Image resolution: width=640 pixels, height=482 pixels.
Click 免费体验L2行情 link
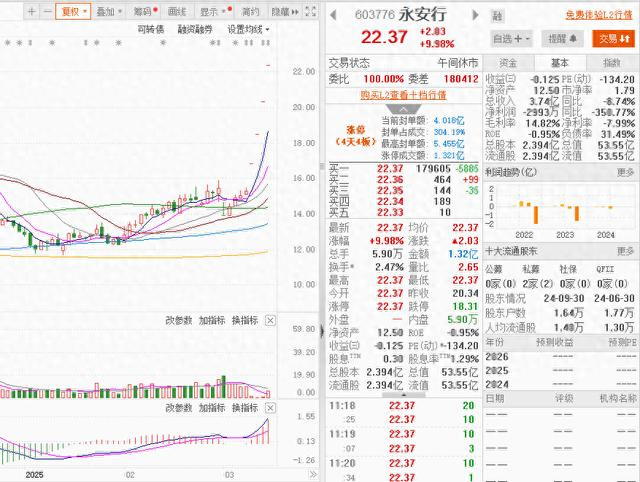599,16
